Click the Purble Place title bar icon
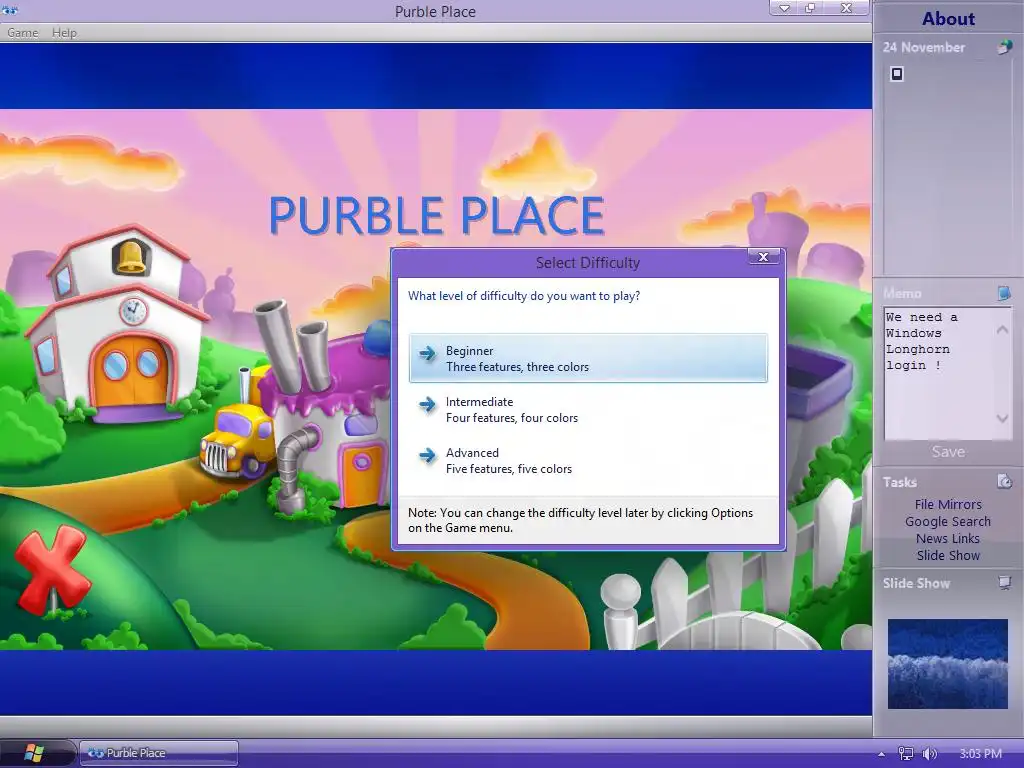This screenshot has height=768, width=1024. [9, 10]
